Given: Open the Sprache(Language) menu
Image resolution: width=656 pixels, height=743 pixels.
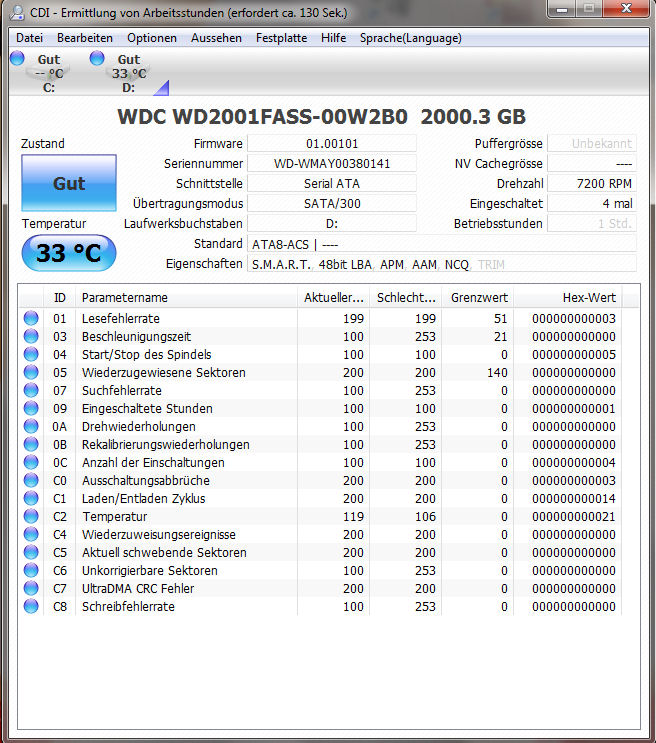Looking at the screenshot, I should coord(410,38).
